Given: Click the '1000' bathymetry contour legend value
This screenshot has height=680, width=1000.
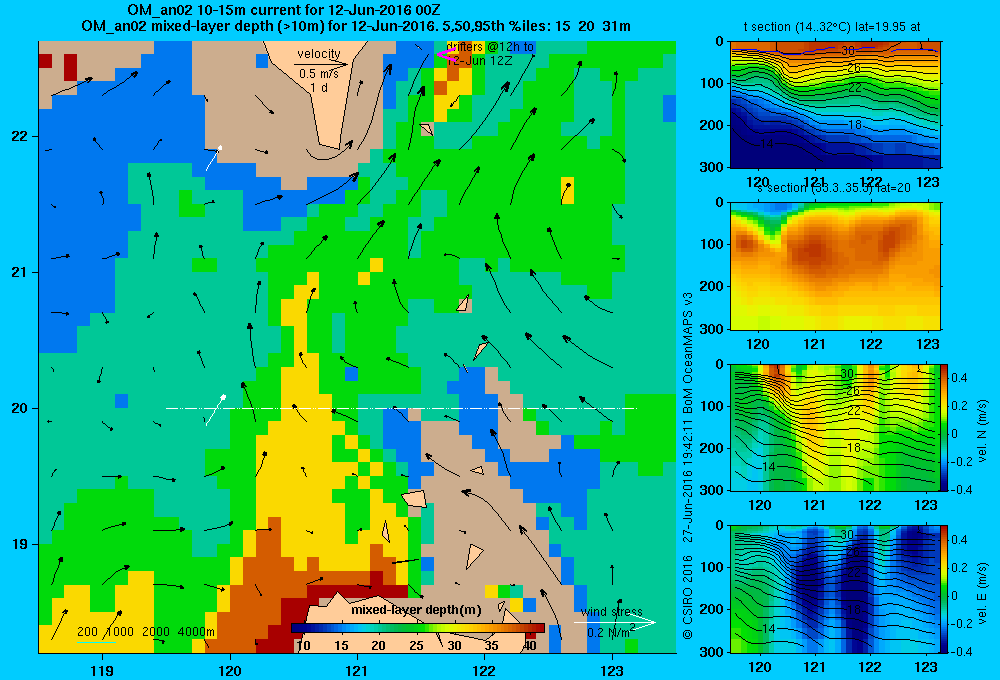Looking at the screenshot, I should tap(120, 632).
